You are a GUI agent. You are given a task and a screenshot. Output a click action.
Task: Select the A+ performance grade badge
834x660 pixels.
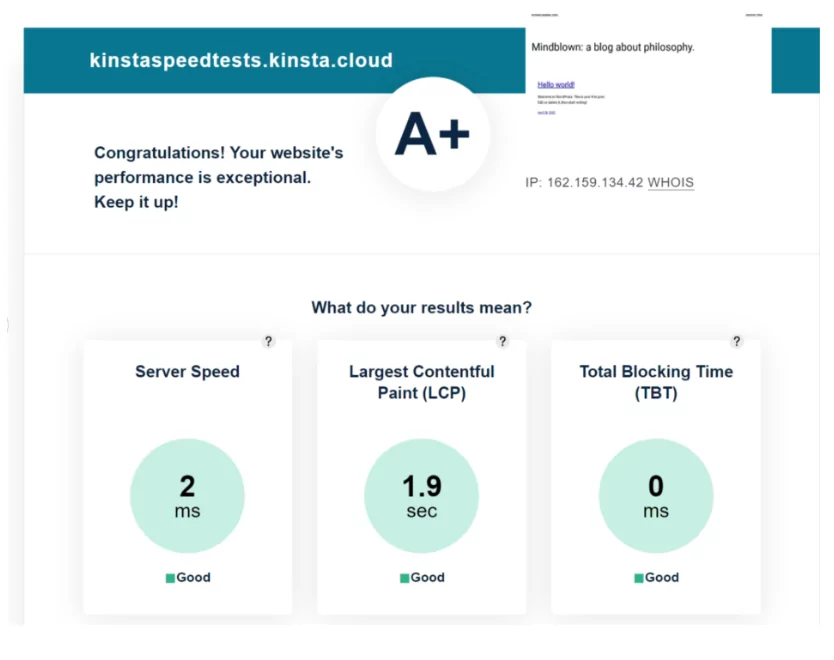[432, 131]
